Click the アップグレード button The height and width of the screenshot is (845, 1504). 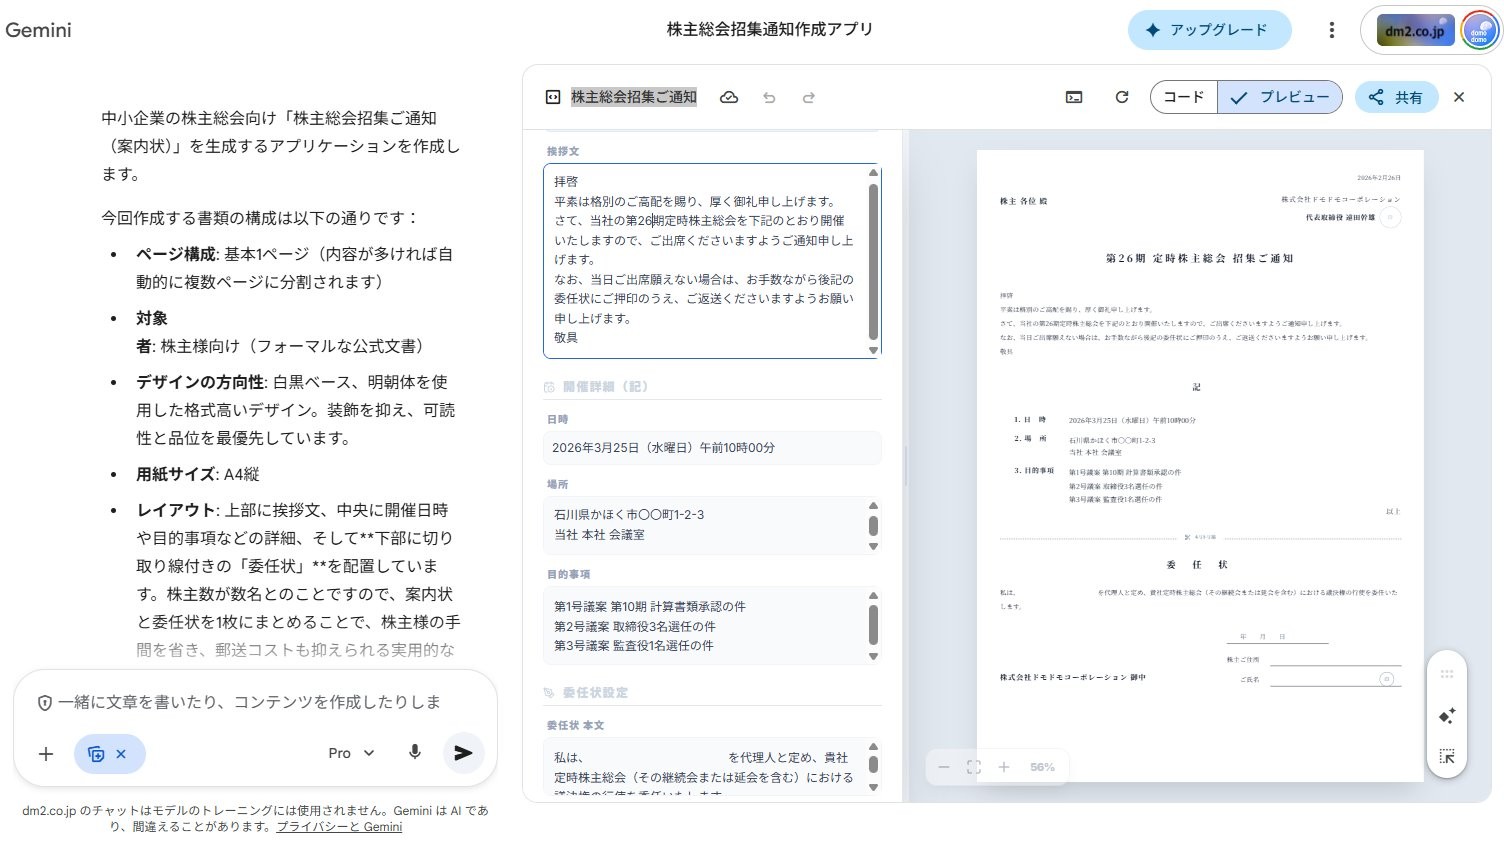pyautogui.click(x=1210, y=30)
